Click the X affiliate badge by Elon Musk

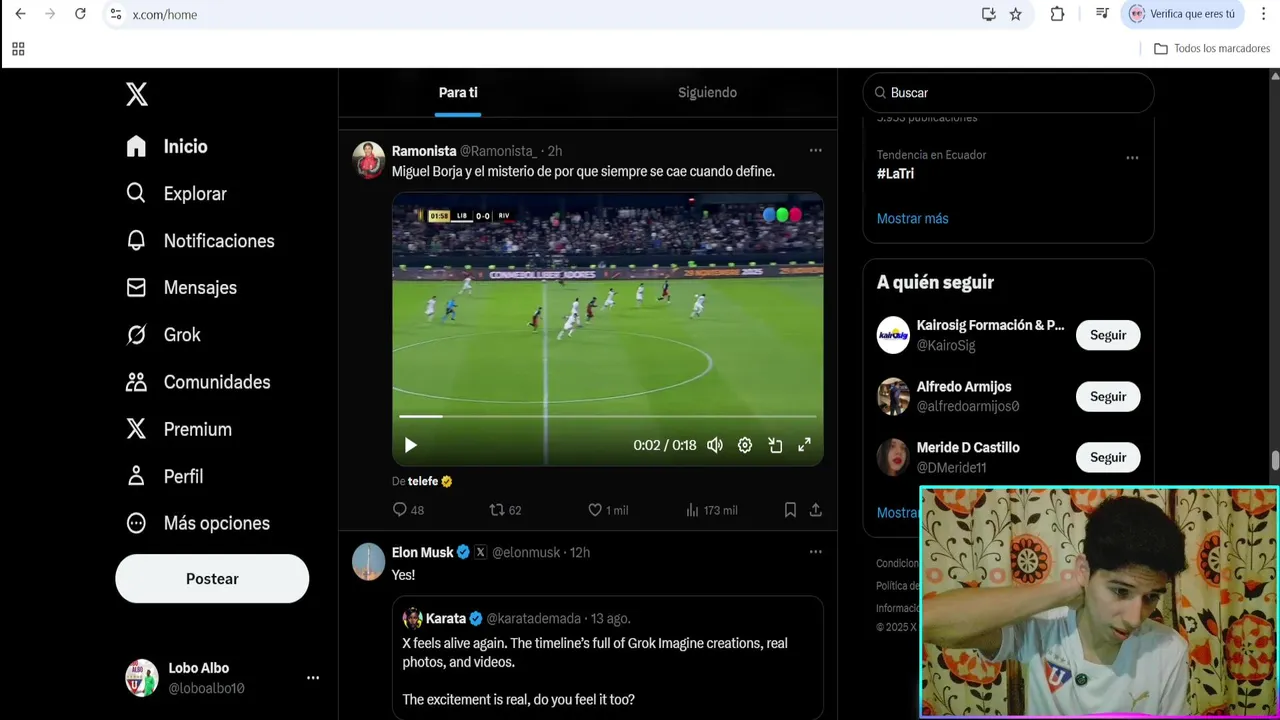point(480,553)
